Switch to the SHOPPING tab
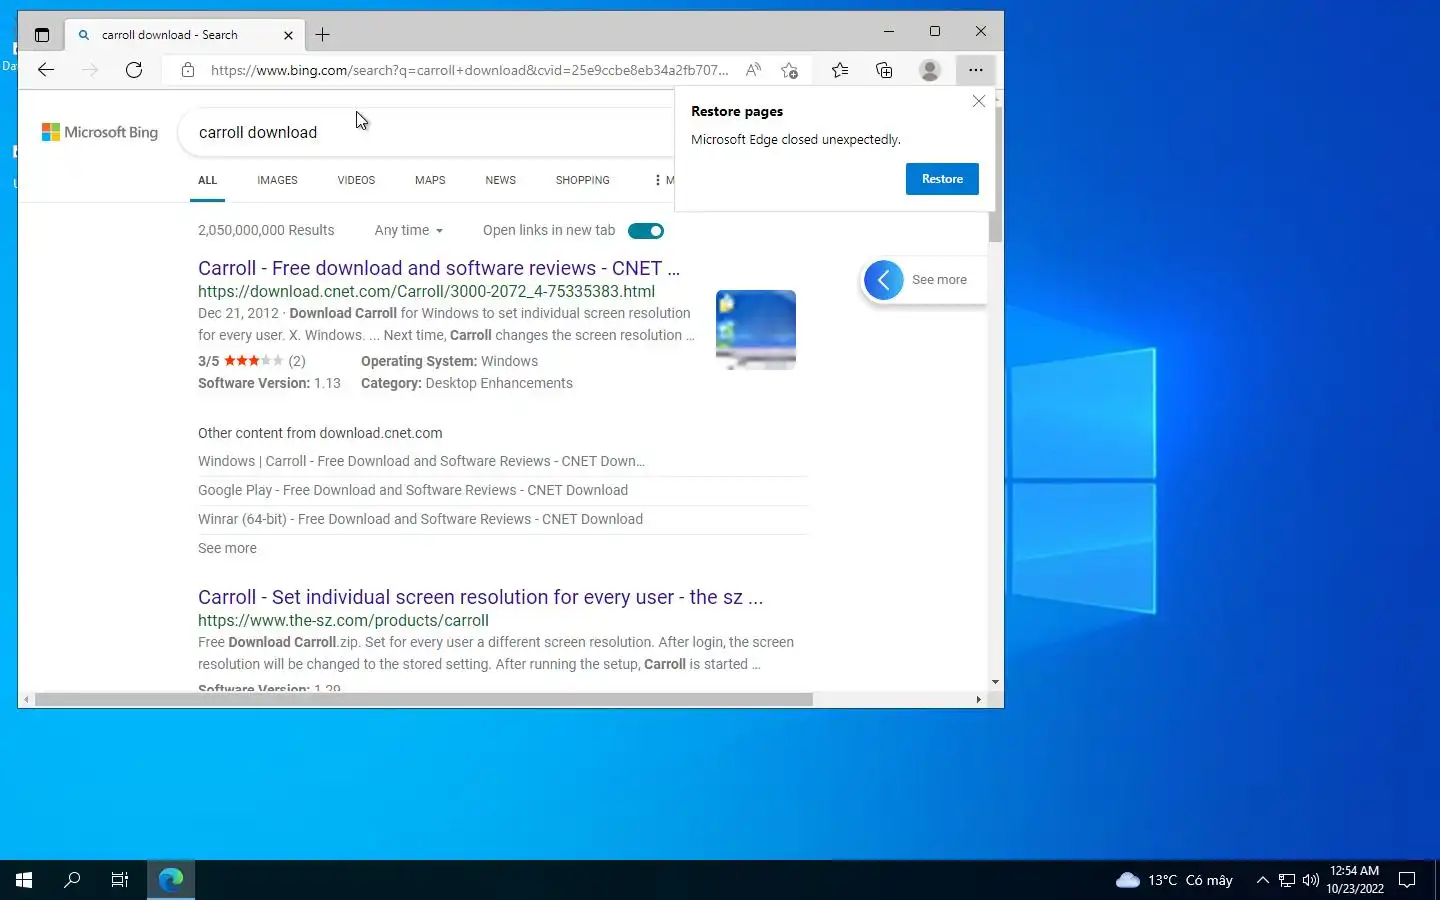 (582, 180)
